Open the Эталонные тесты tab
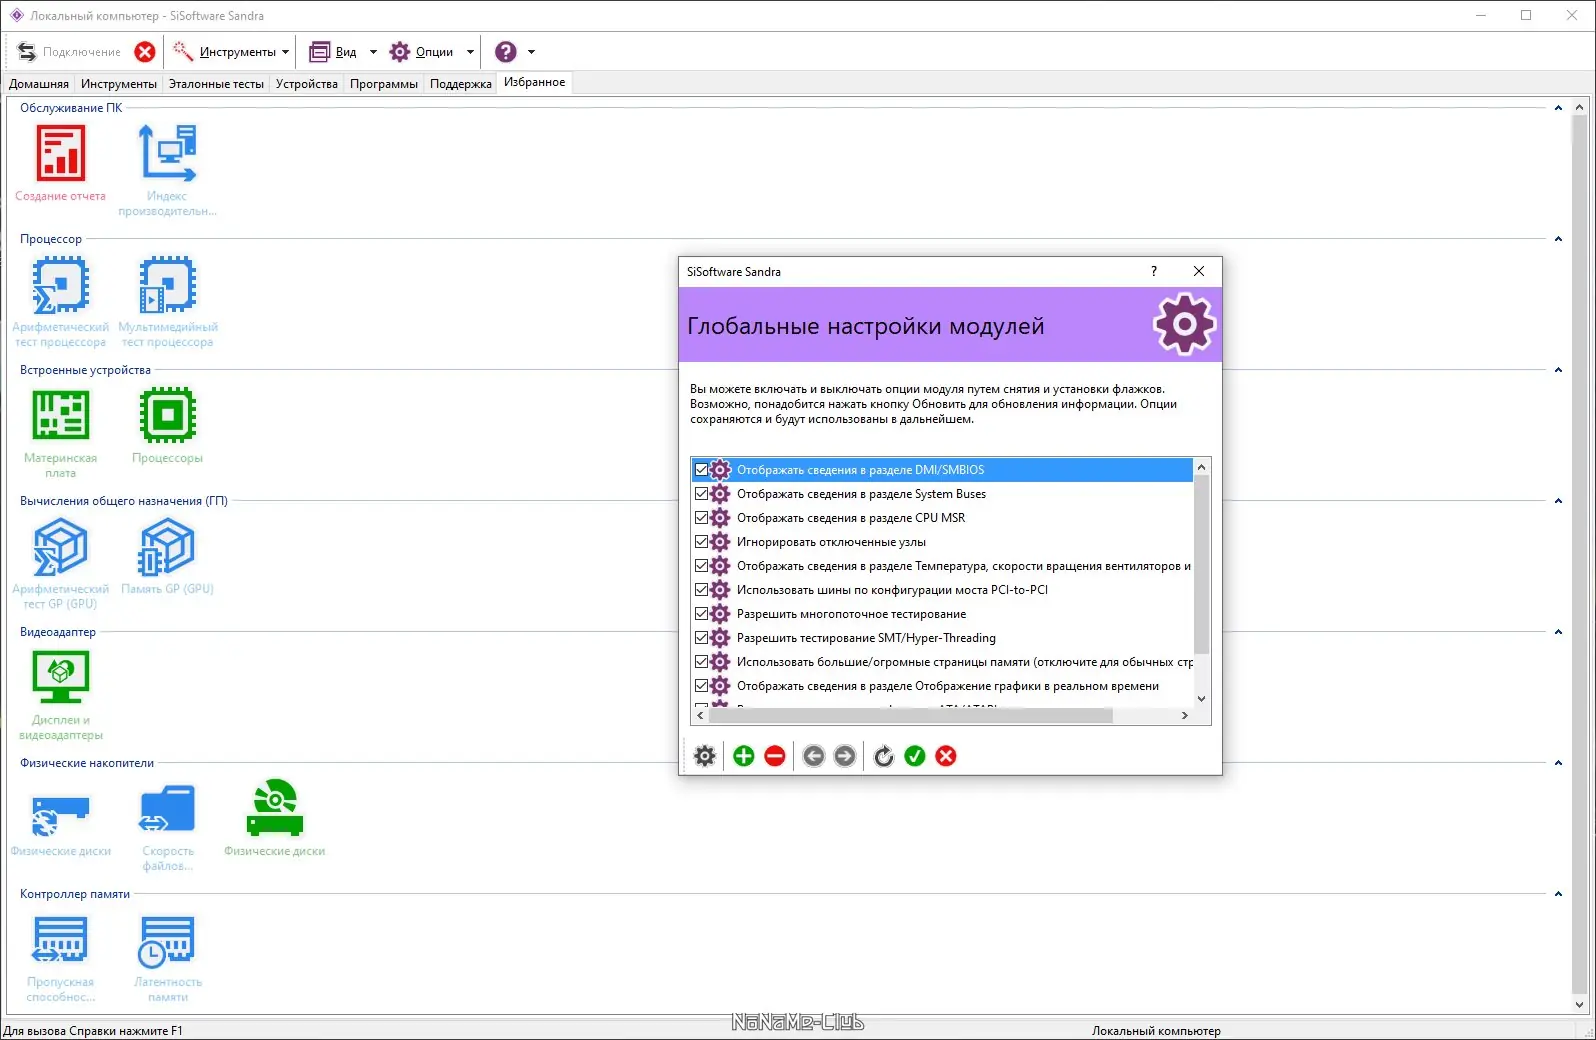Viewport: 1596px width, 1040px height. 216,84
